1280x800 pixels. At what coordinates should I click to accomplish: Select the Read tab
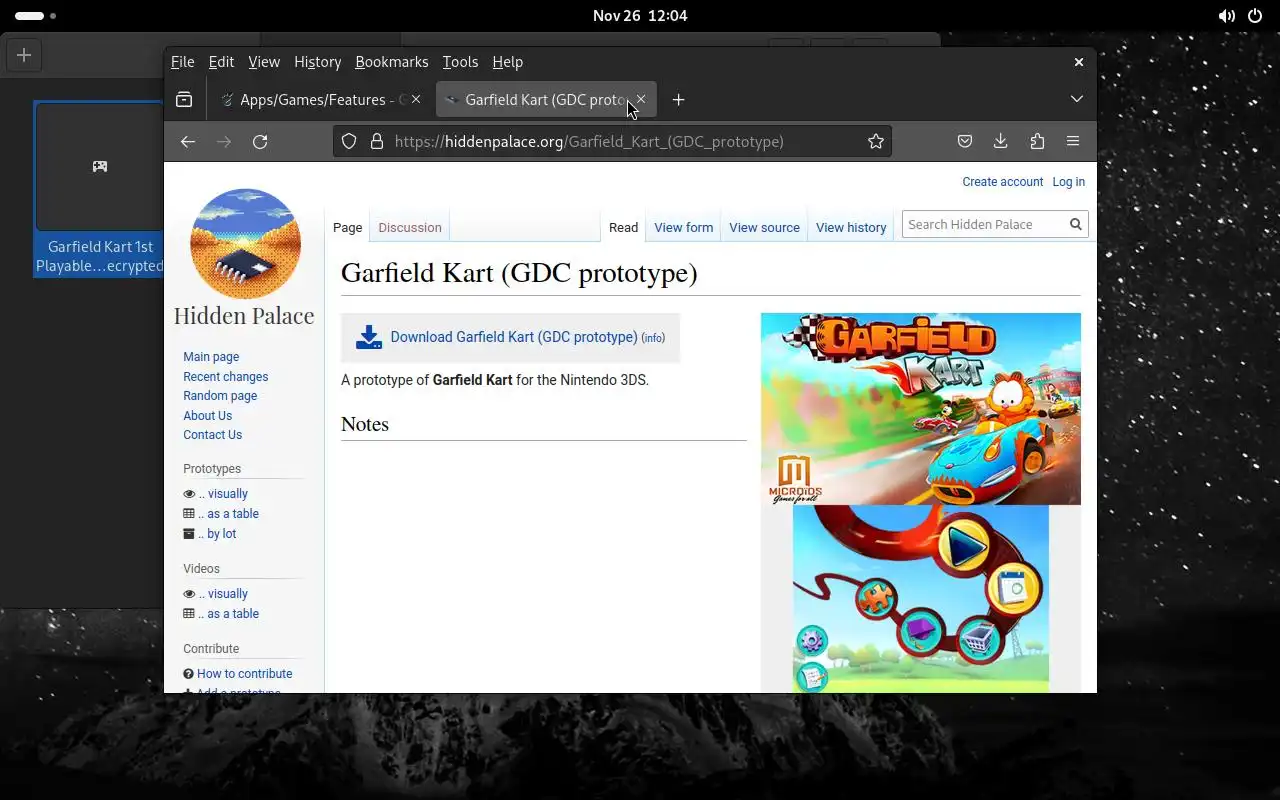[x=624, y=228]
